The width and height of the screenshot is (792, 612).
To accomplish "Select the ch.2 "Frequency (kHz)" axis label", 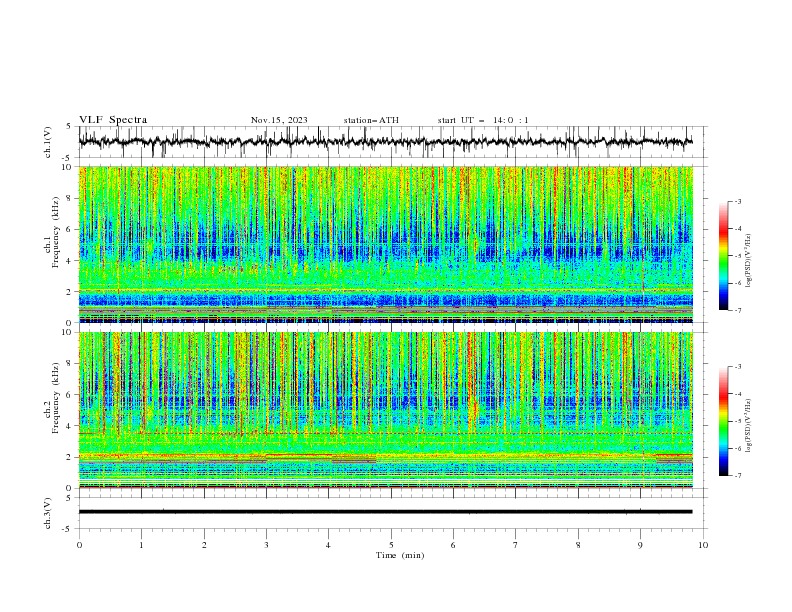I will (55, 397).
